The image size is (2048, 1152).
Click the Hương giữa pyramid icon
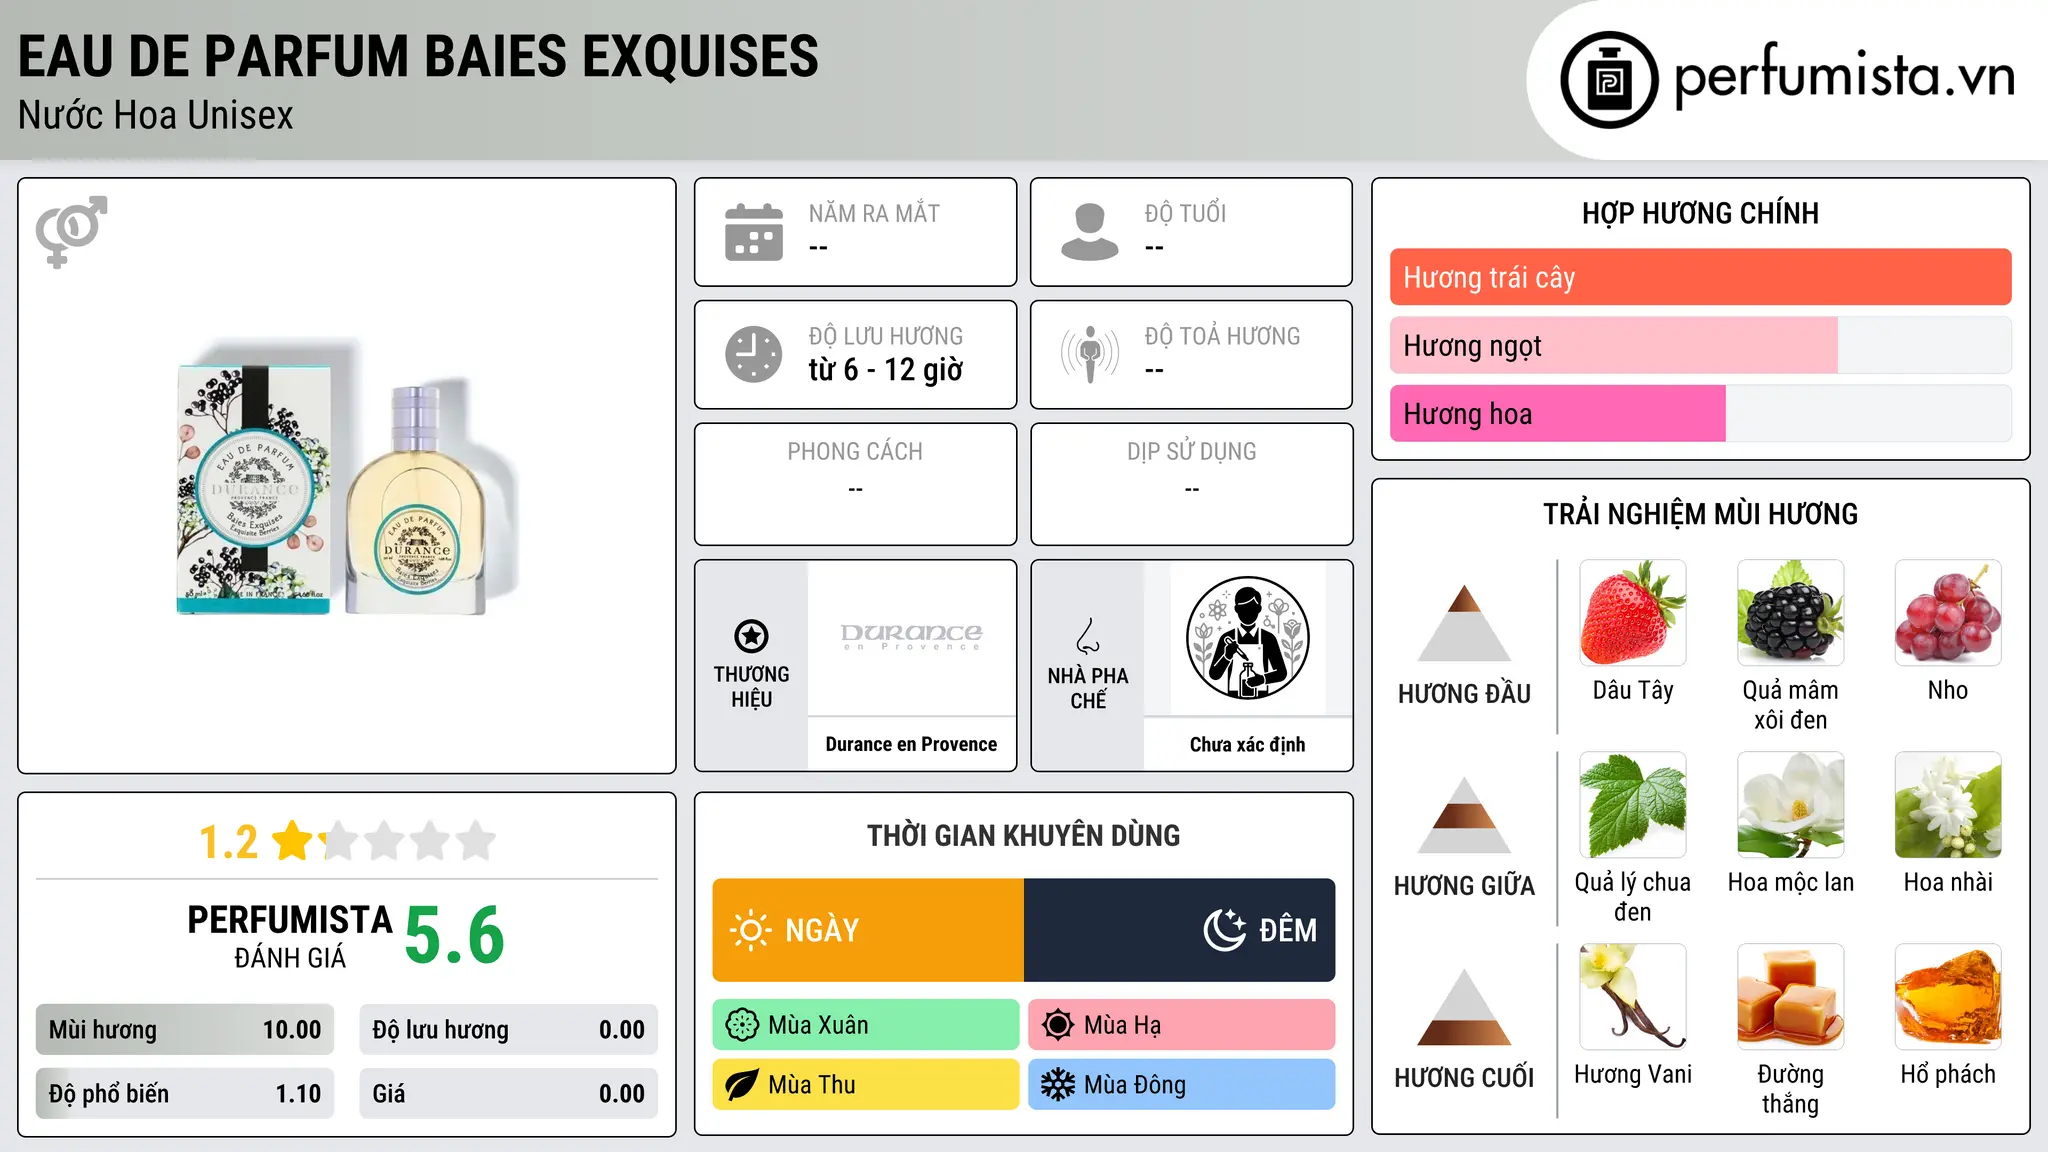click(1464, 815)
